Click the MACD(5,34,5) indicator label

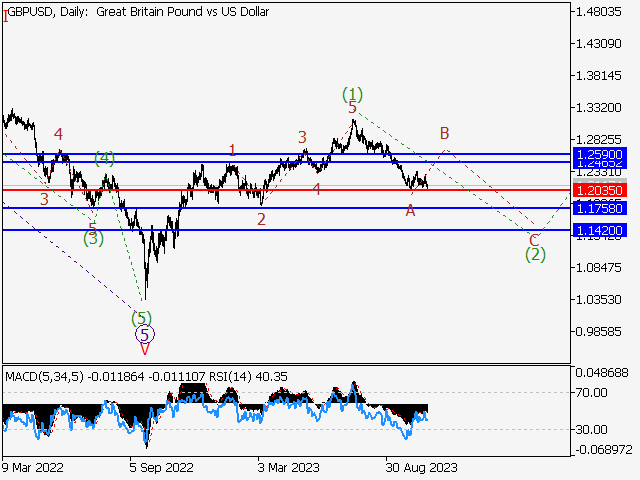pyautogui.click(x=44, y=376)
